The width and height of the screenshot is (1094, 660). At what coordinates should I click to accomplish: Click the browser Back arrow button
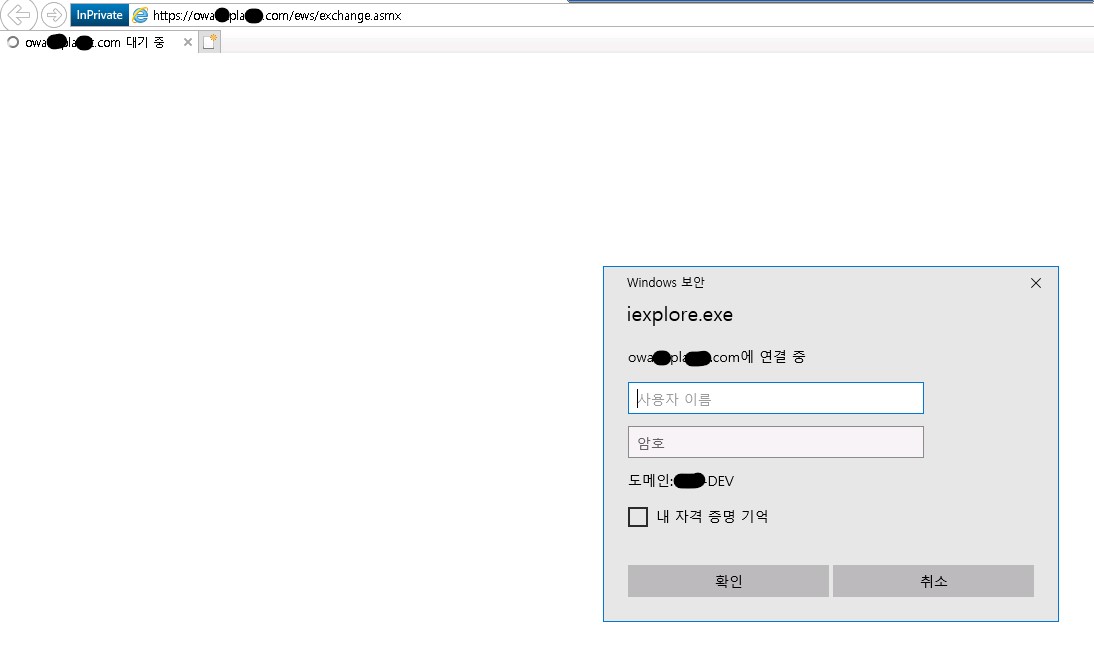click(19, 15)
